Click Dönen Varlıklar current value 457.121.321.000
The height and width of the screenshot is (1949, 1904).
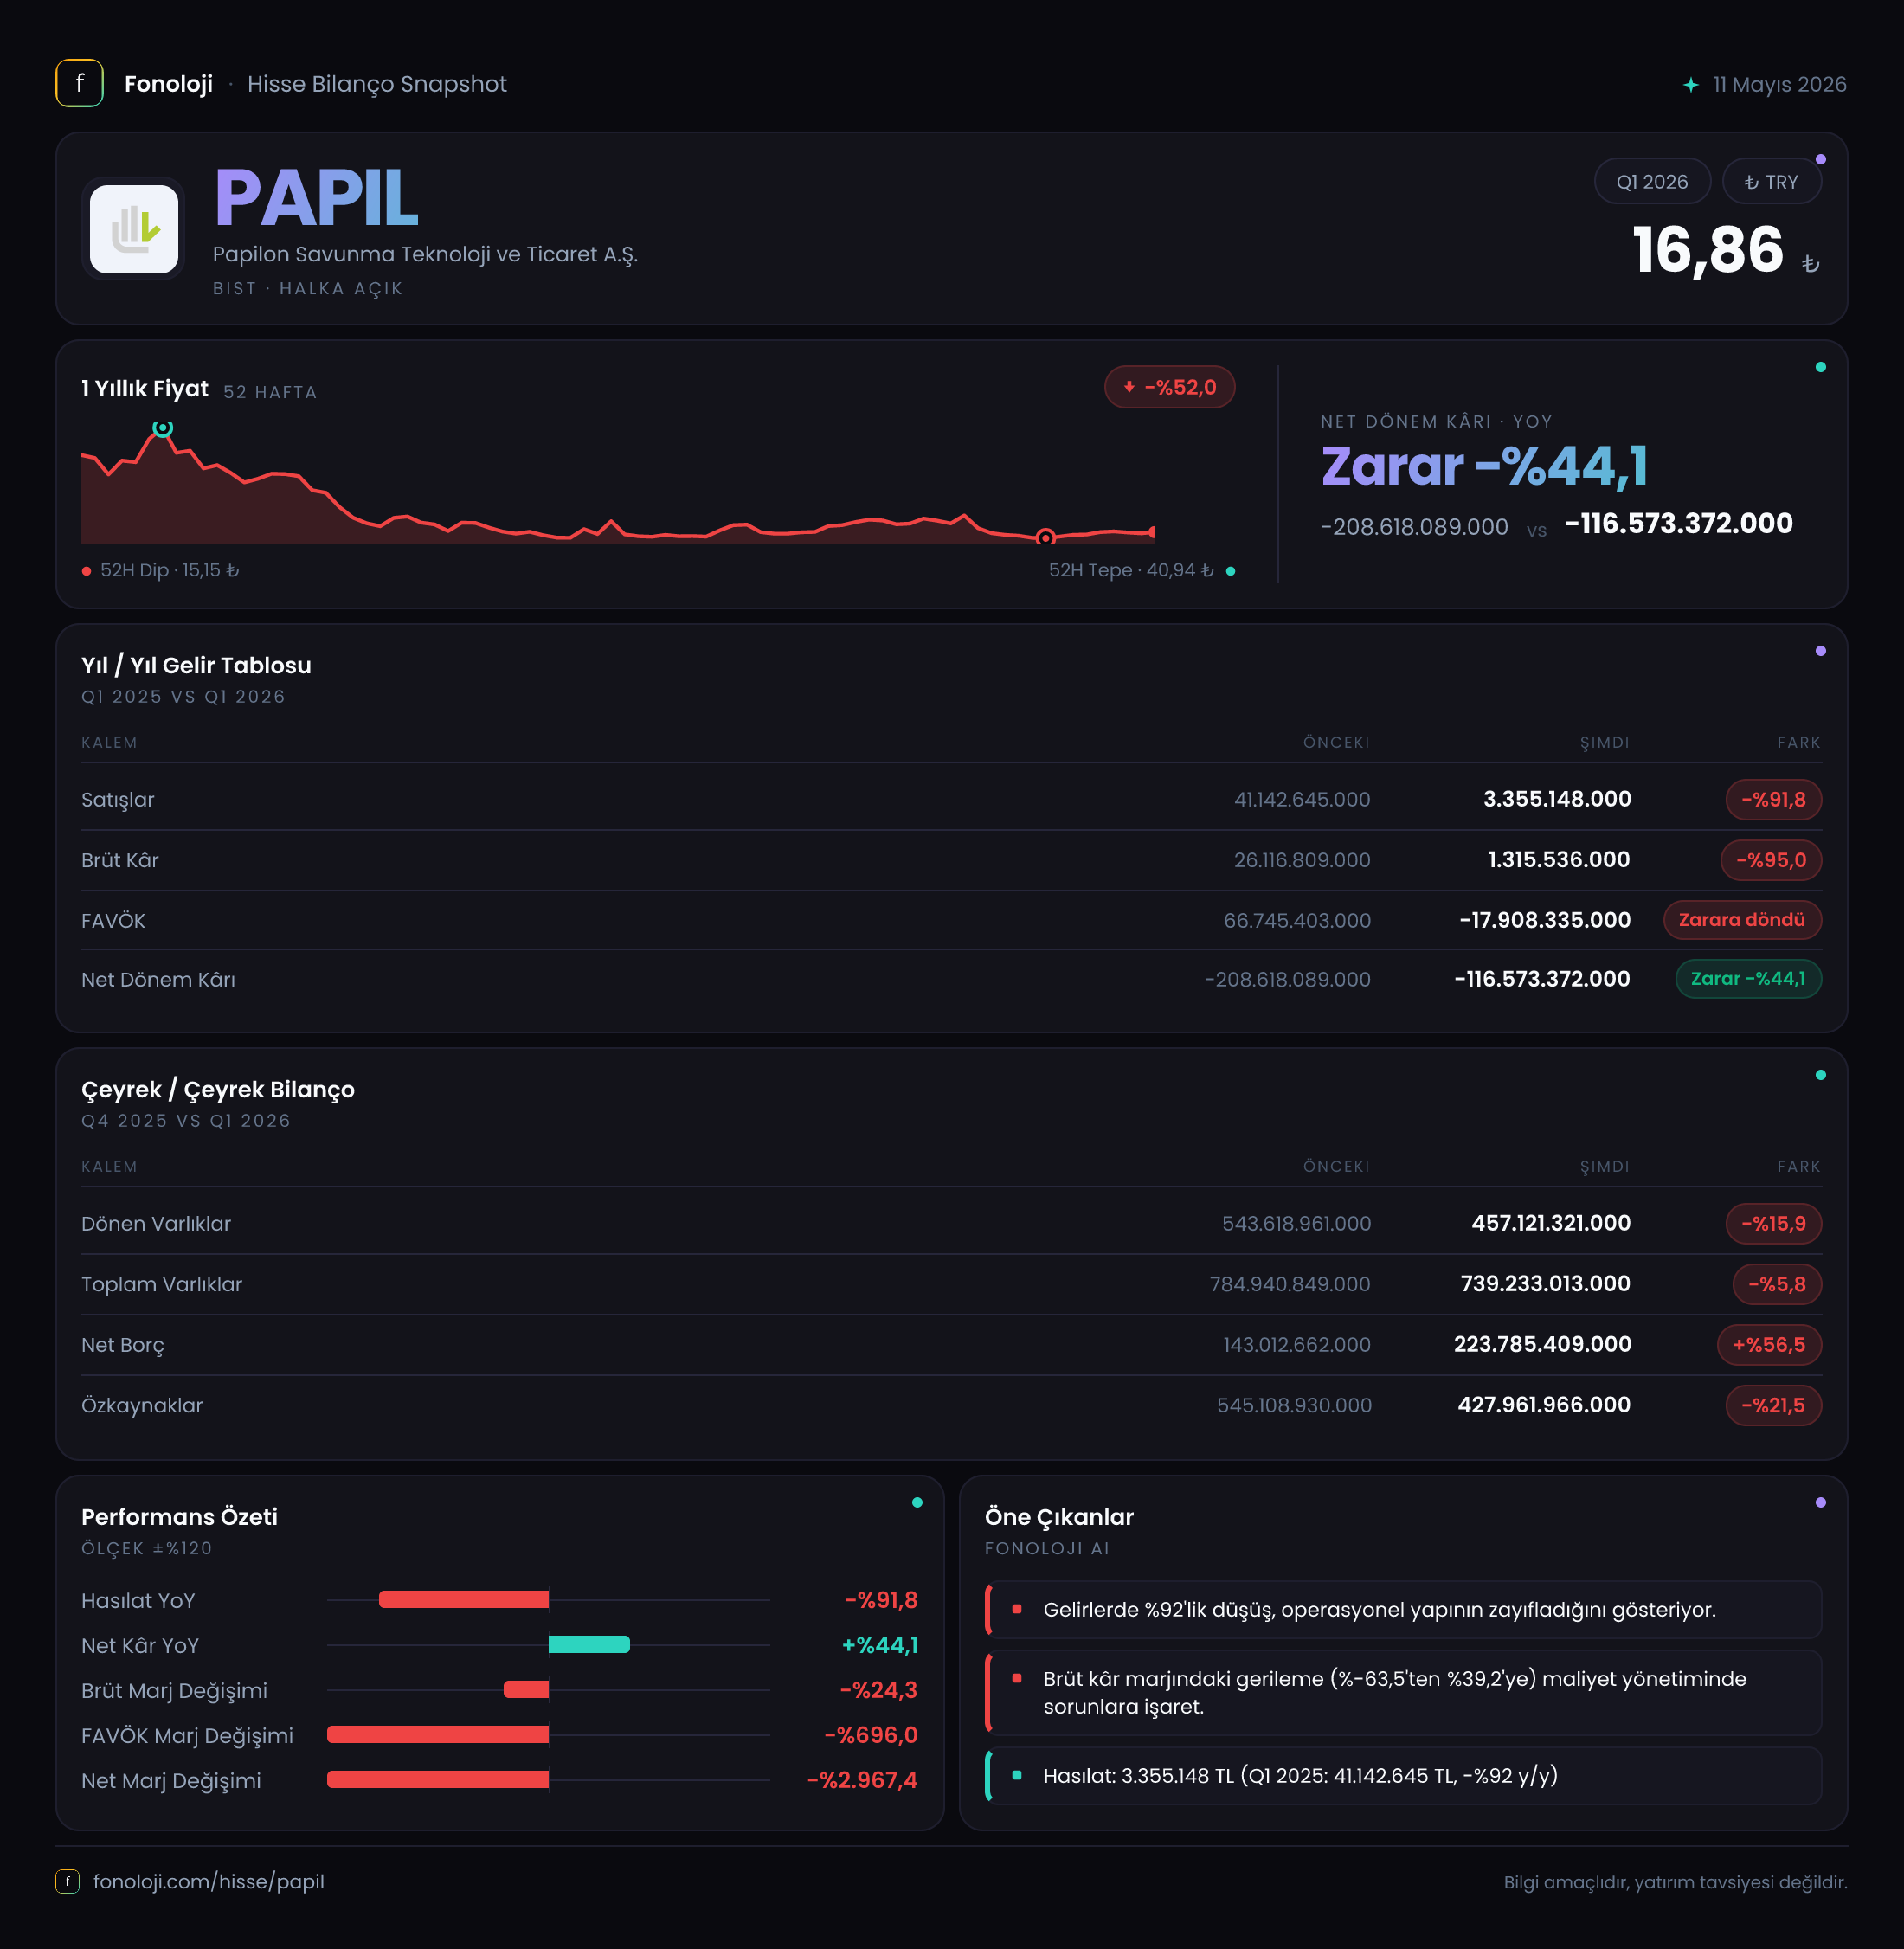pos(1551,1223)
